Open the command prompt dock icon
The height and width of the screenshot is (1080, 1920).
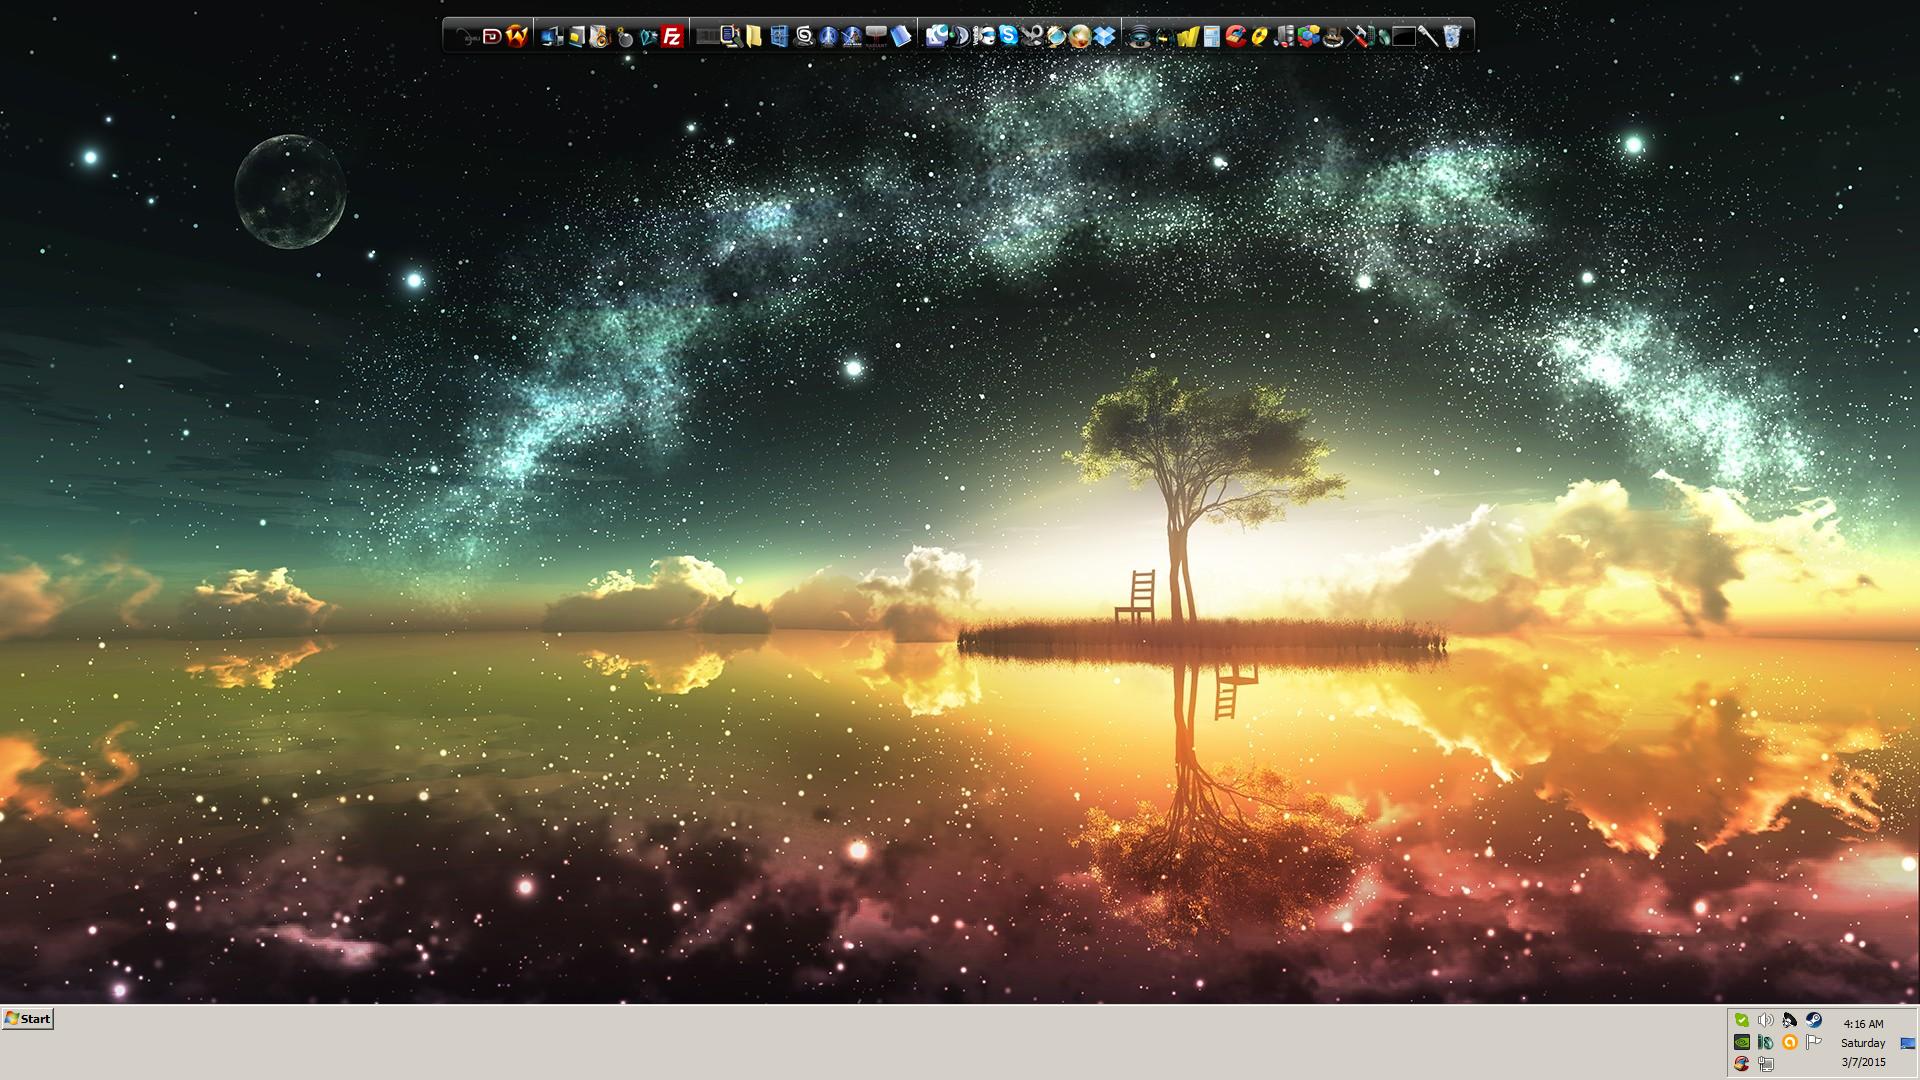1403,37
